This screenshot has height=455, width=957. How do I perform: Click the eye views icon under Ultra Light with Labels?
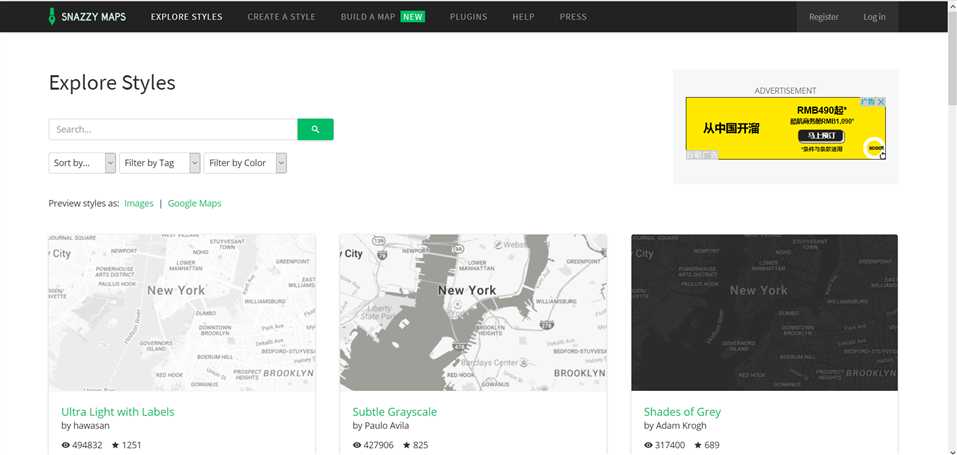coord(66,445)
